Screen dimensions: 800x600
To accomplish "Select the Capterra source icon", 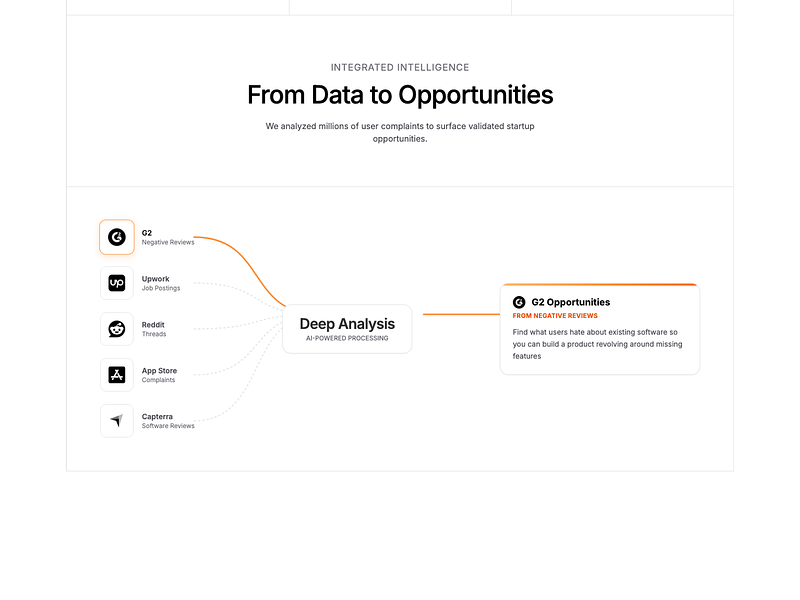I will pos(117,421).
